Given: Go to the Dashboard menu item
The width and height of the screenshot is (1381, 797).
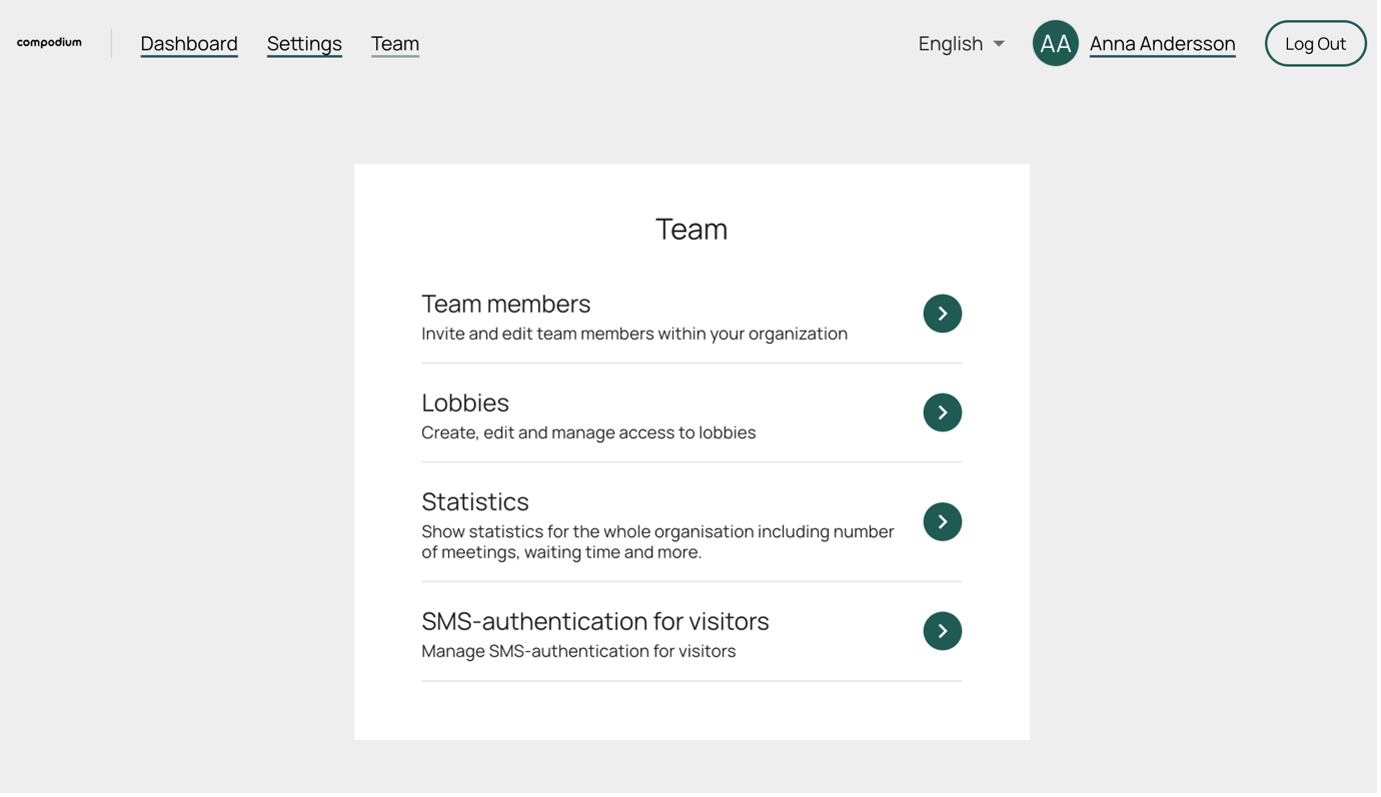Looking at the screenshot, I should [x=189, y=44].
